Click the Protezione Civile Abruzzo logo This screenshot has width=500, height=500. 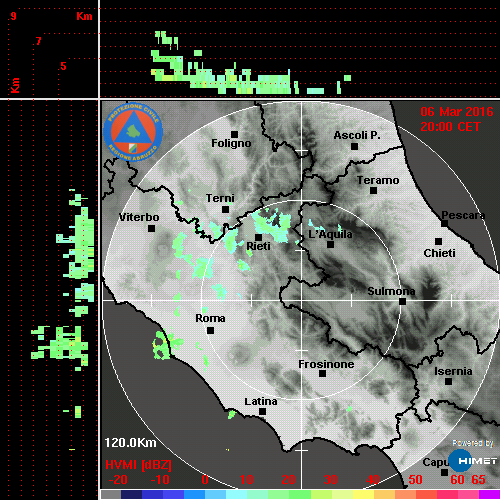[x=133, y=132]
